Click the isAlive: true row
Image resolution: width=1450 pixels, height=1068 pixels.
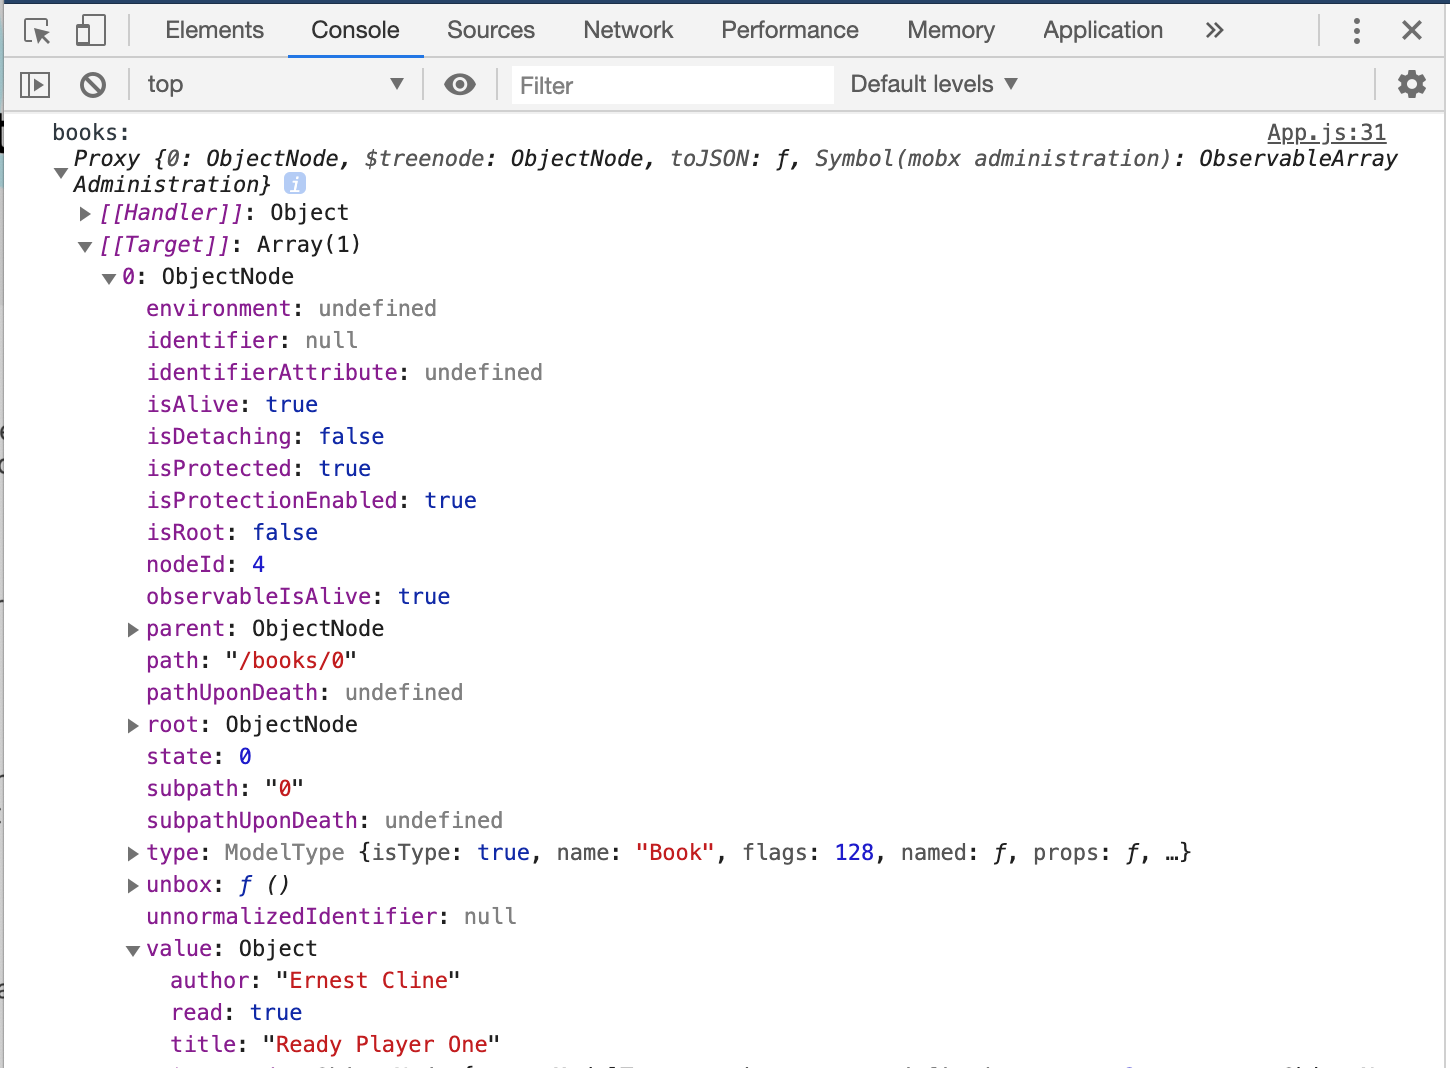[x=232, y=404]
